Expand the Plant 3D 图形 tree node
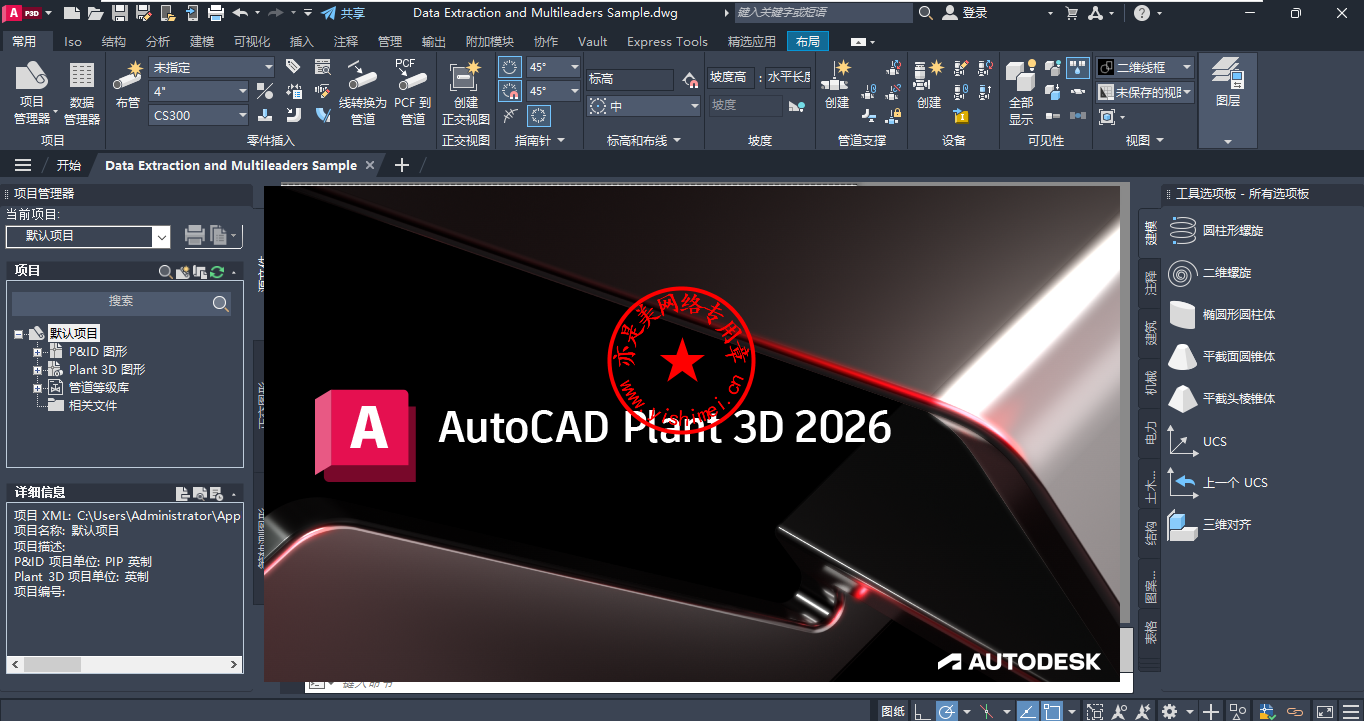 click(x=37, y=370)
